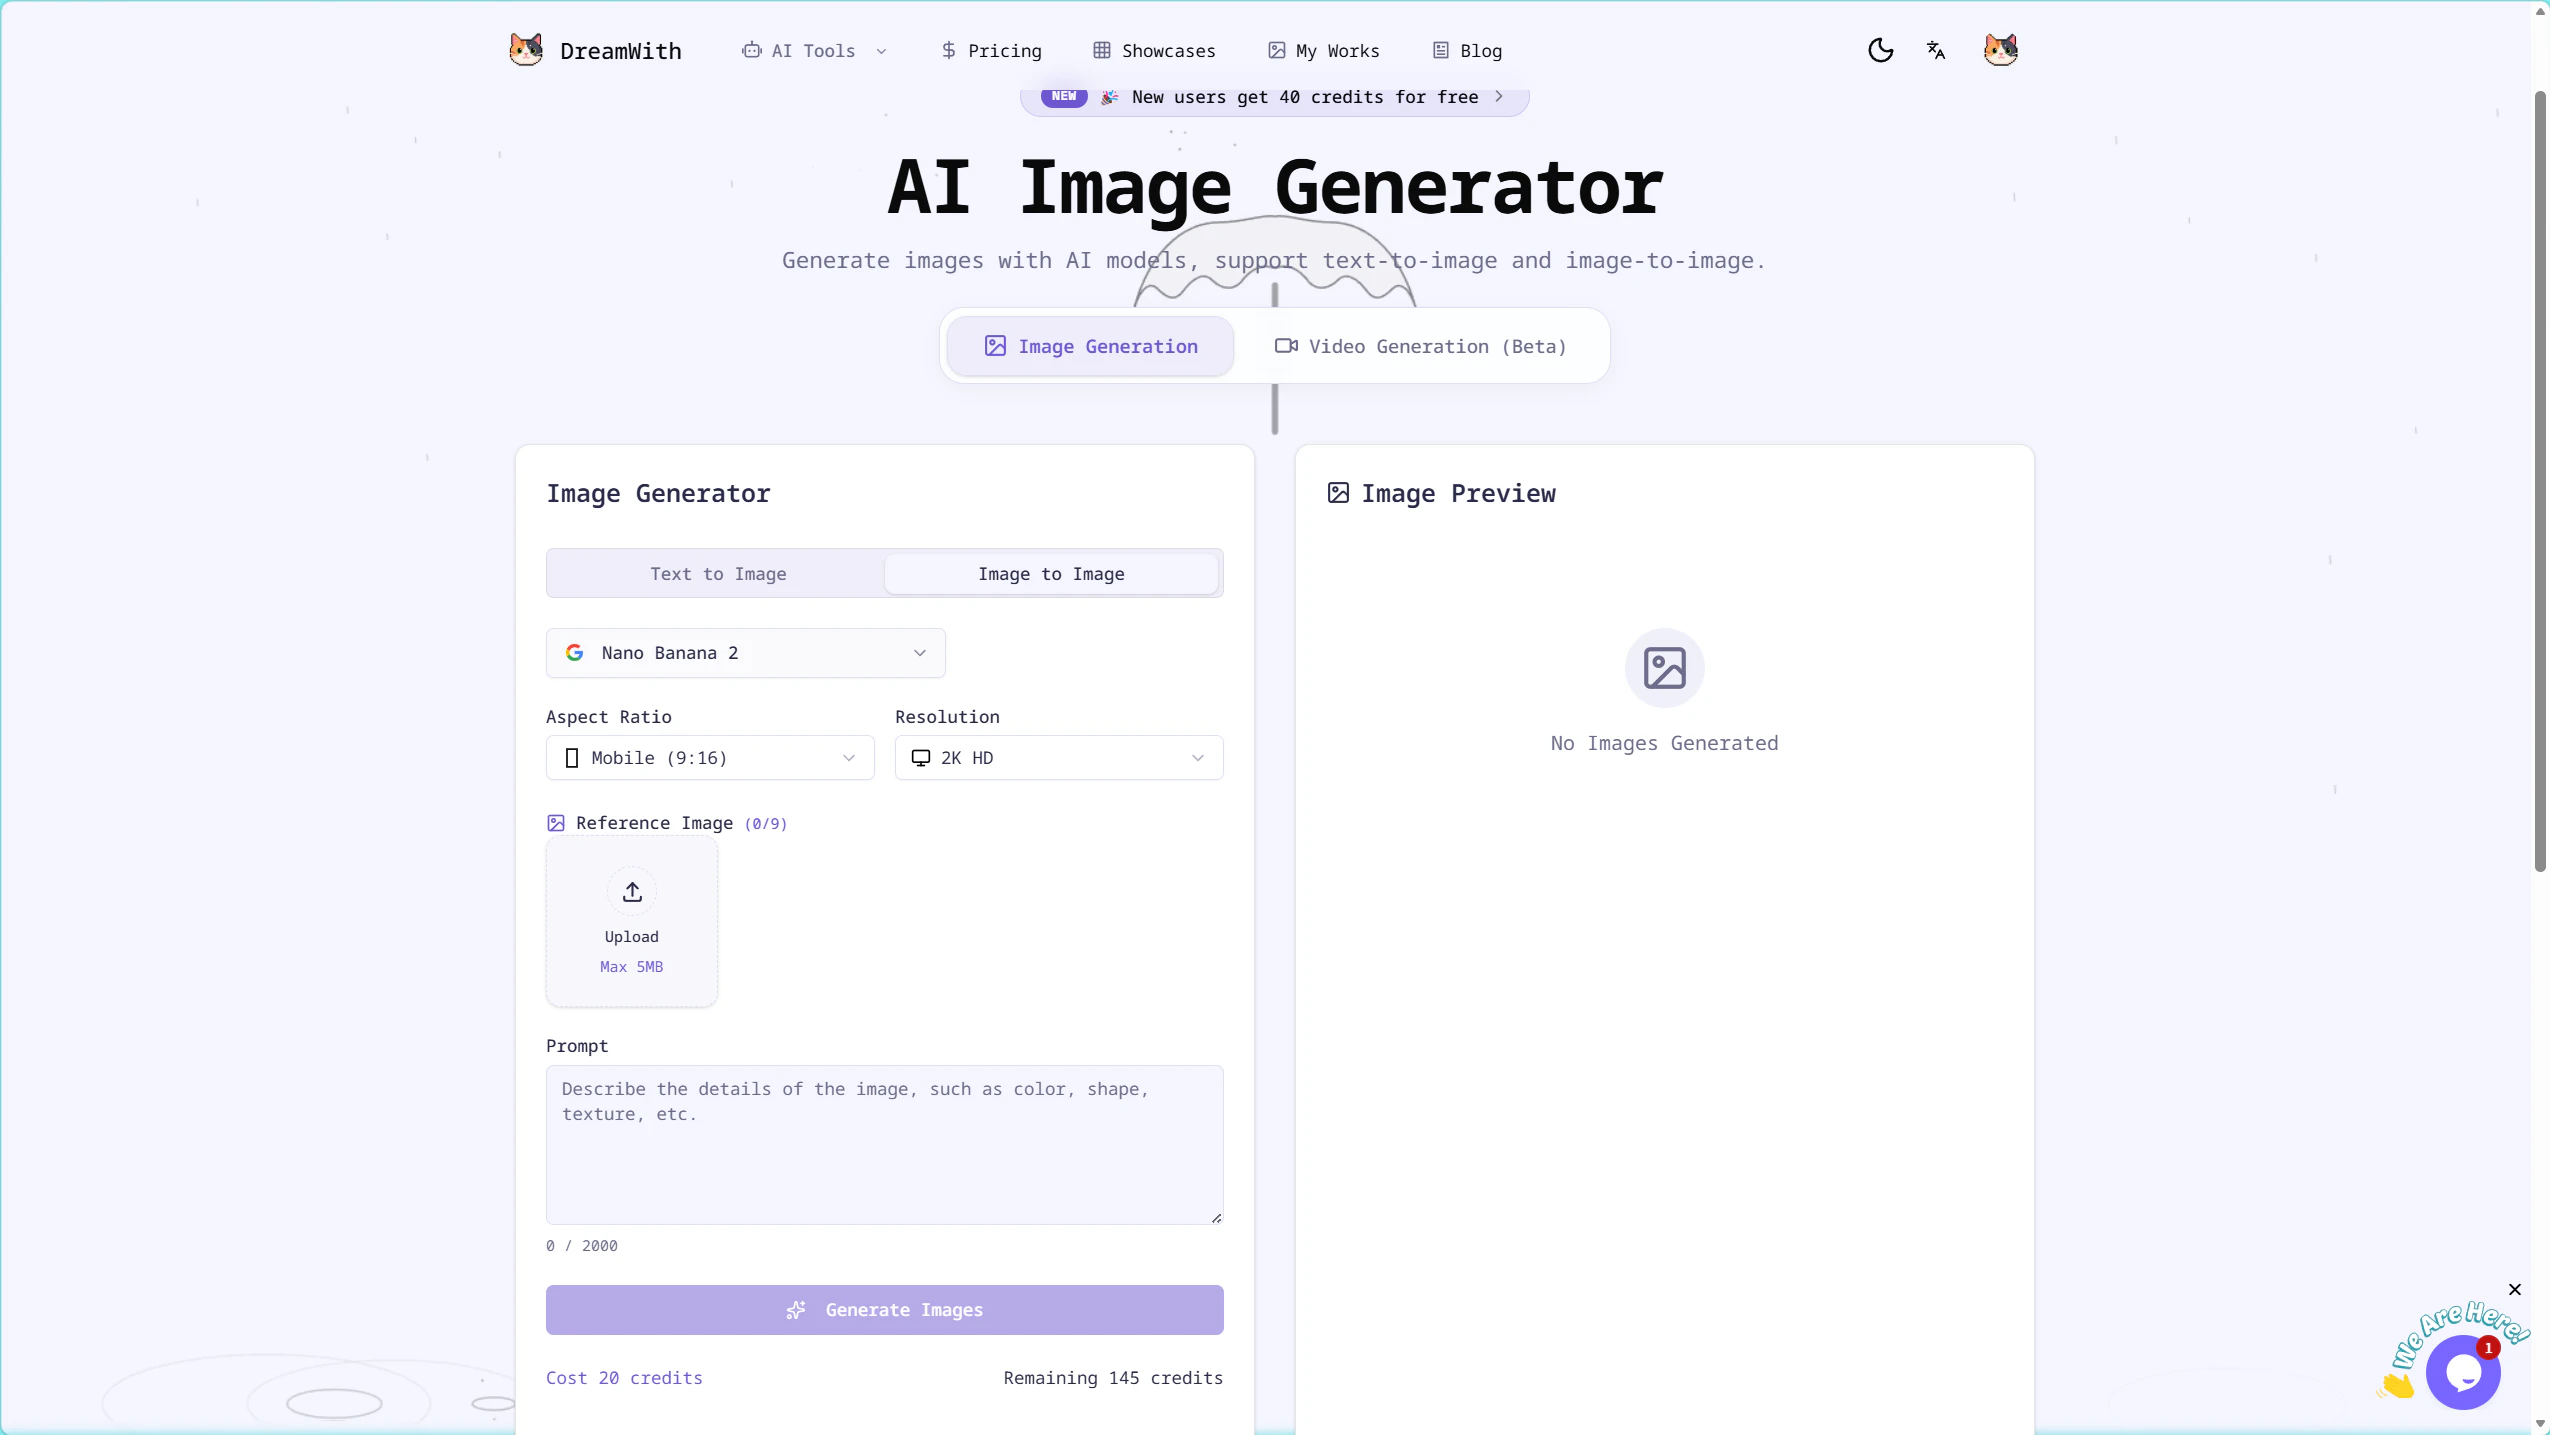Open the Aspect Ratio dropdown
This screenshot has width=2550, height=1435.
point(710,758)
